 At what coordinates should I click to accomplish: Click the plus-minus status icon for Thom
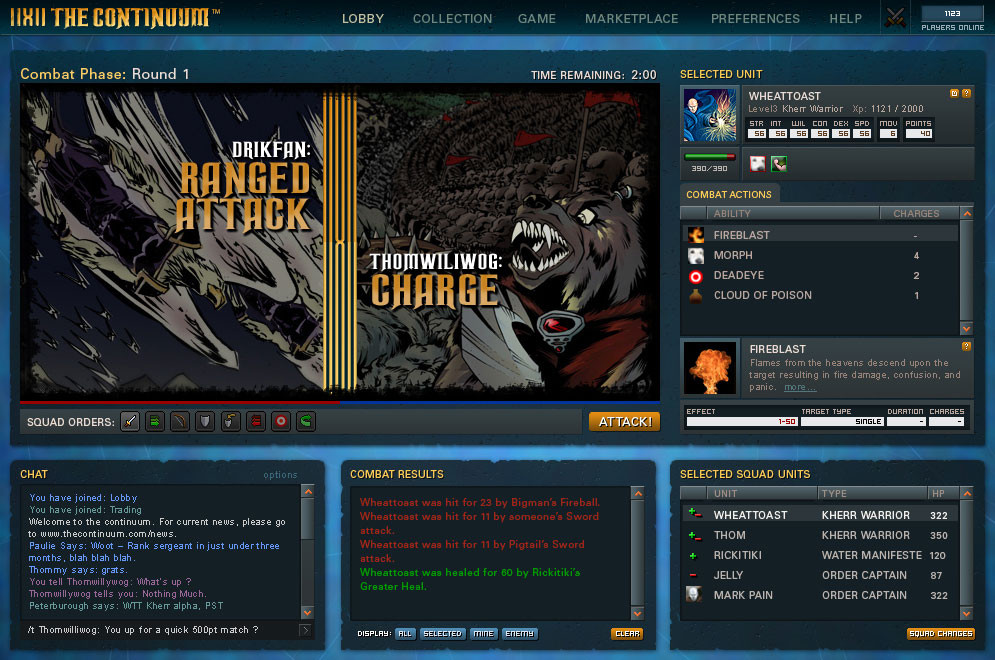[695, 536]
